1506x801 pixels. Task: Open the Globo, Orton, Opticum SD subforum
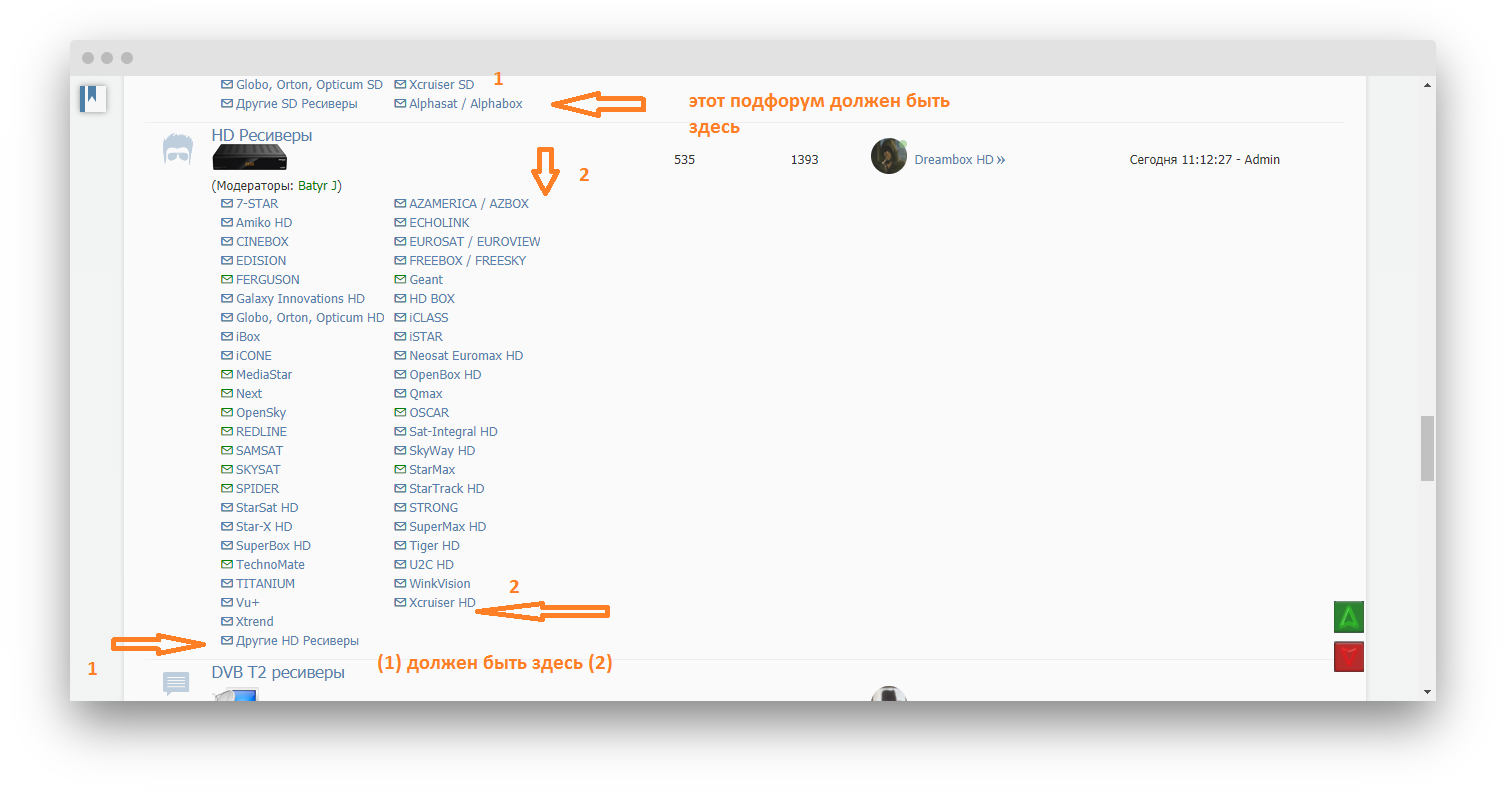point(309,85)
